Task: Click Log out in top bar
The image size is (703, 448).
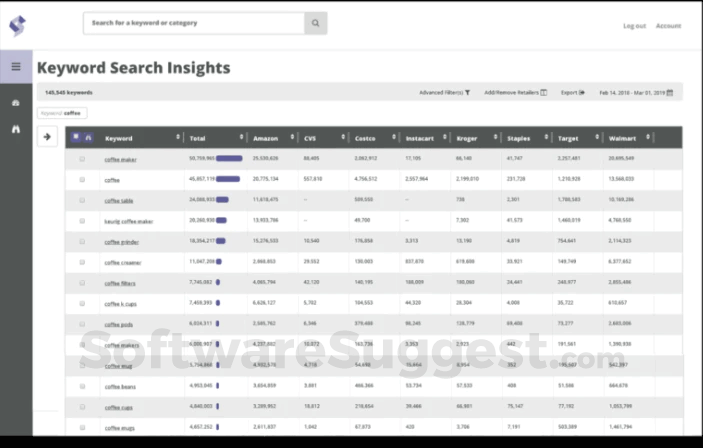Action: [634, 26]
